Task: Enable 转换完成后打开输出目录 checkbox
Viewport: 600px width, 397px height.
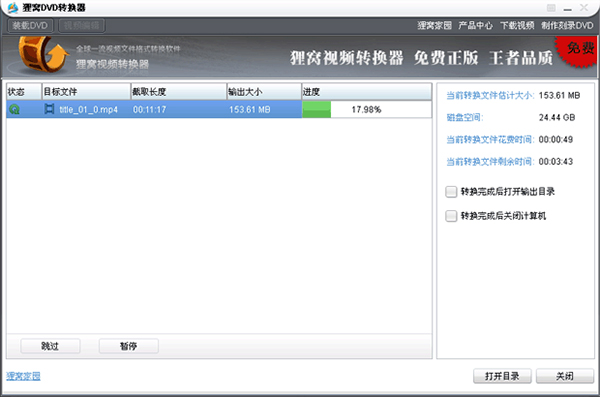Action: tap(451, 191)
